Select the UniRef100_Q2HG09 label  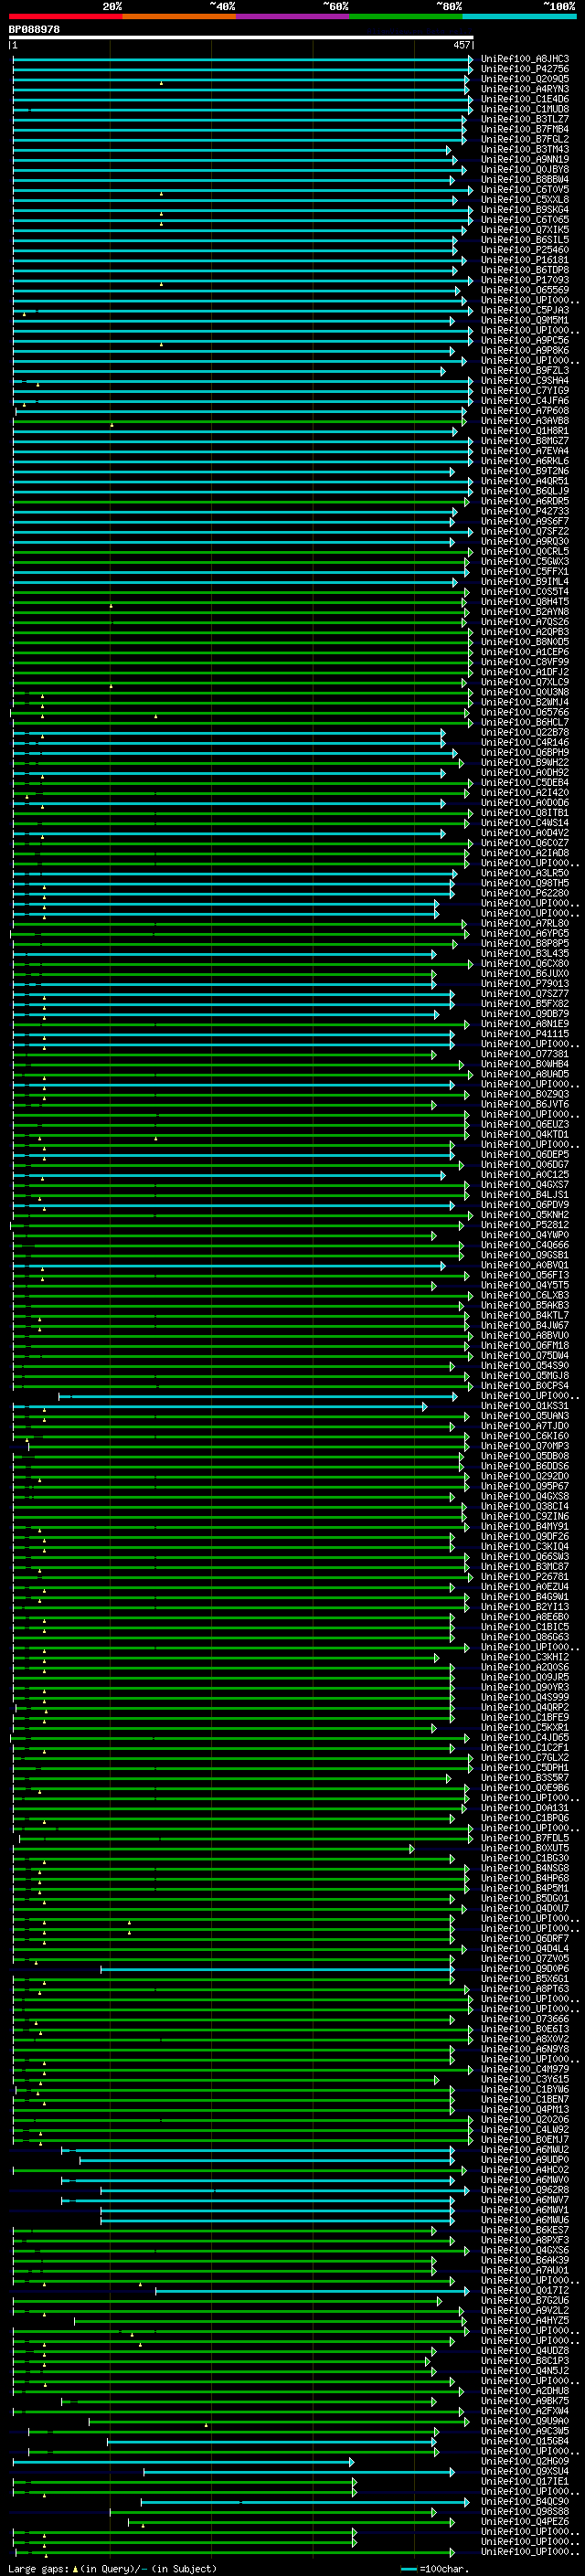tap(525, 2461)
